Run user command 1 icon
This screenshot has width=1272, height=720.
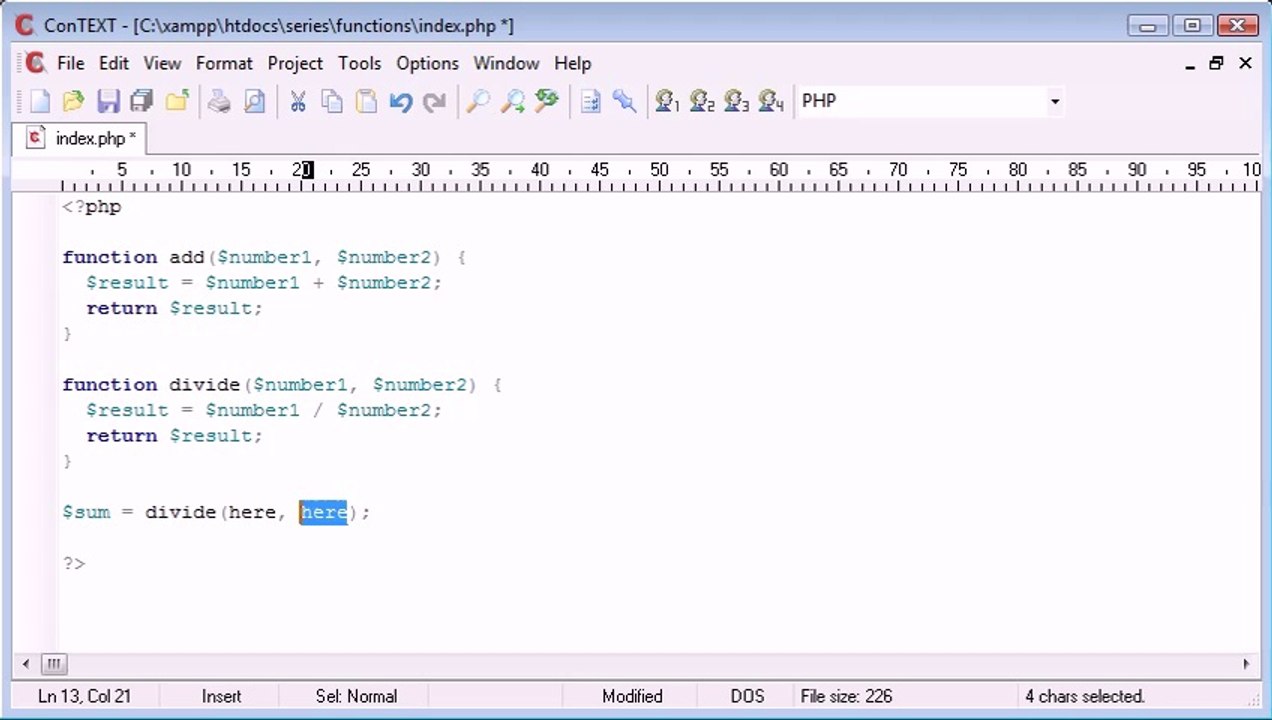click(667, 101)
